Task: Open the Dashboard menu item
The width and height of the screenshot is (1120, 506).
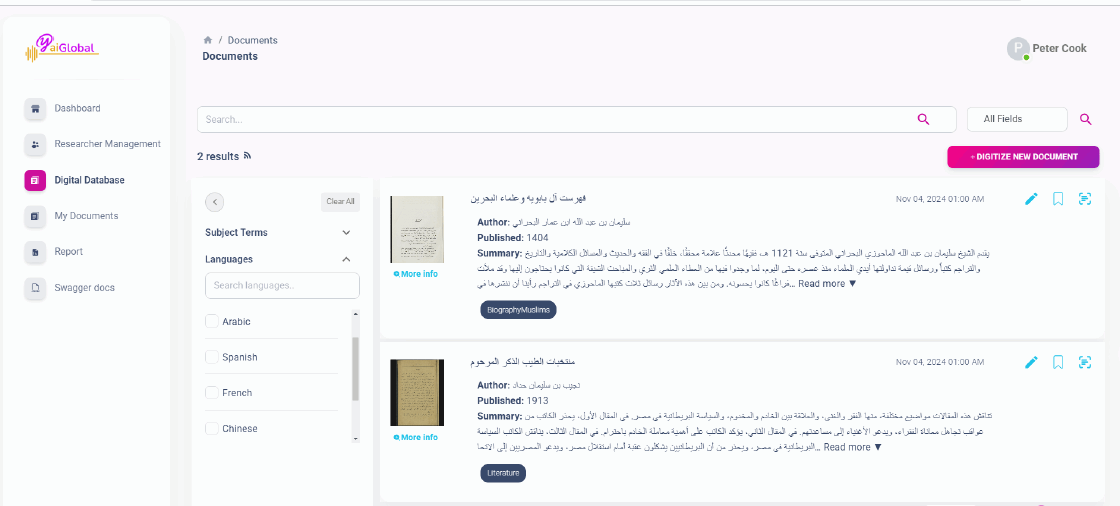Action: tap(77, 109)
